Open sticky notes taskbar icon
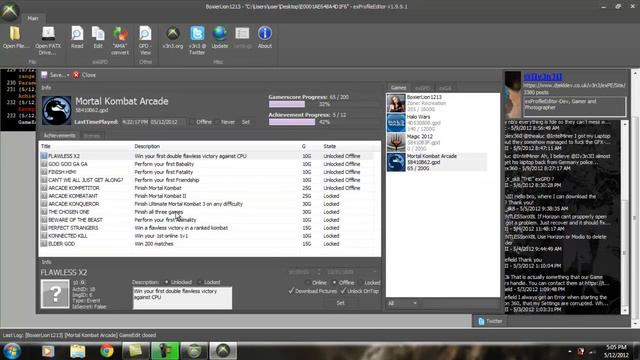The height and width of the screenshot is (360, 640). tap(136, 351)
